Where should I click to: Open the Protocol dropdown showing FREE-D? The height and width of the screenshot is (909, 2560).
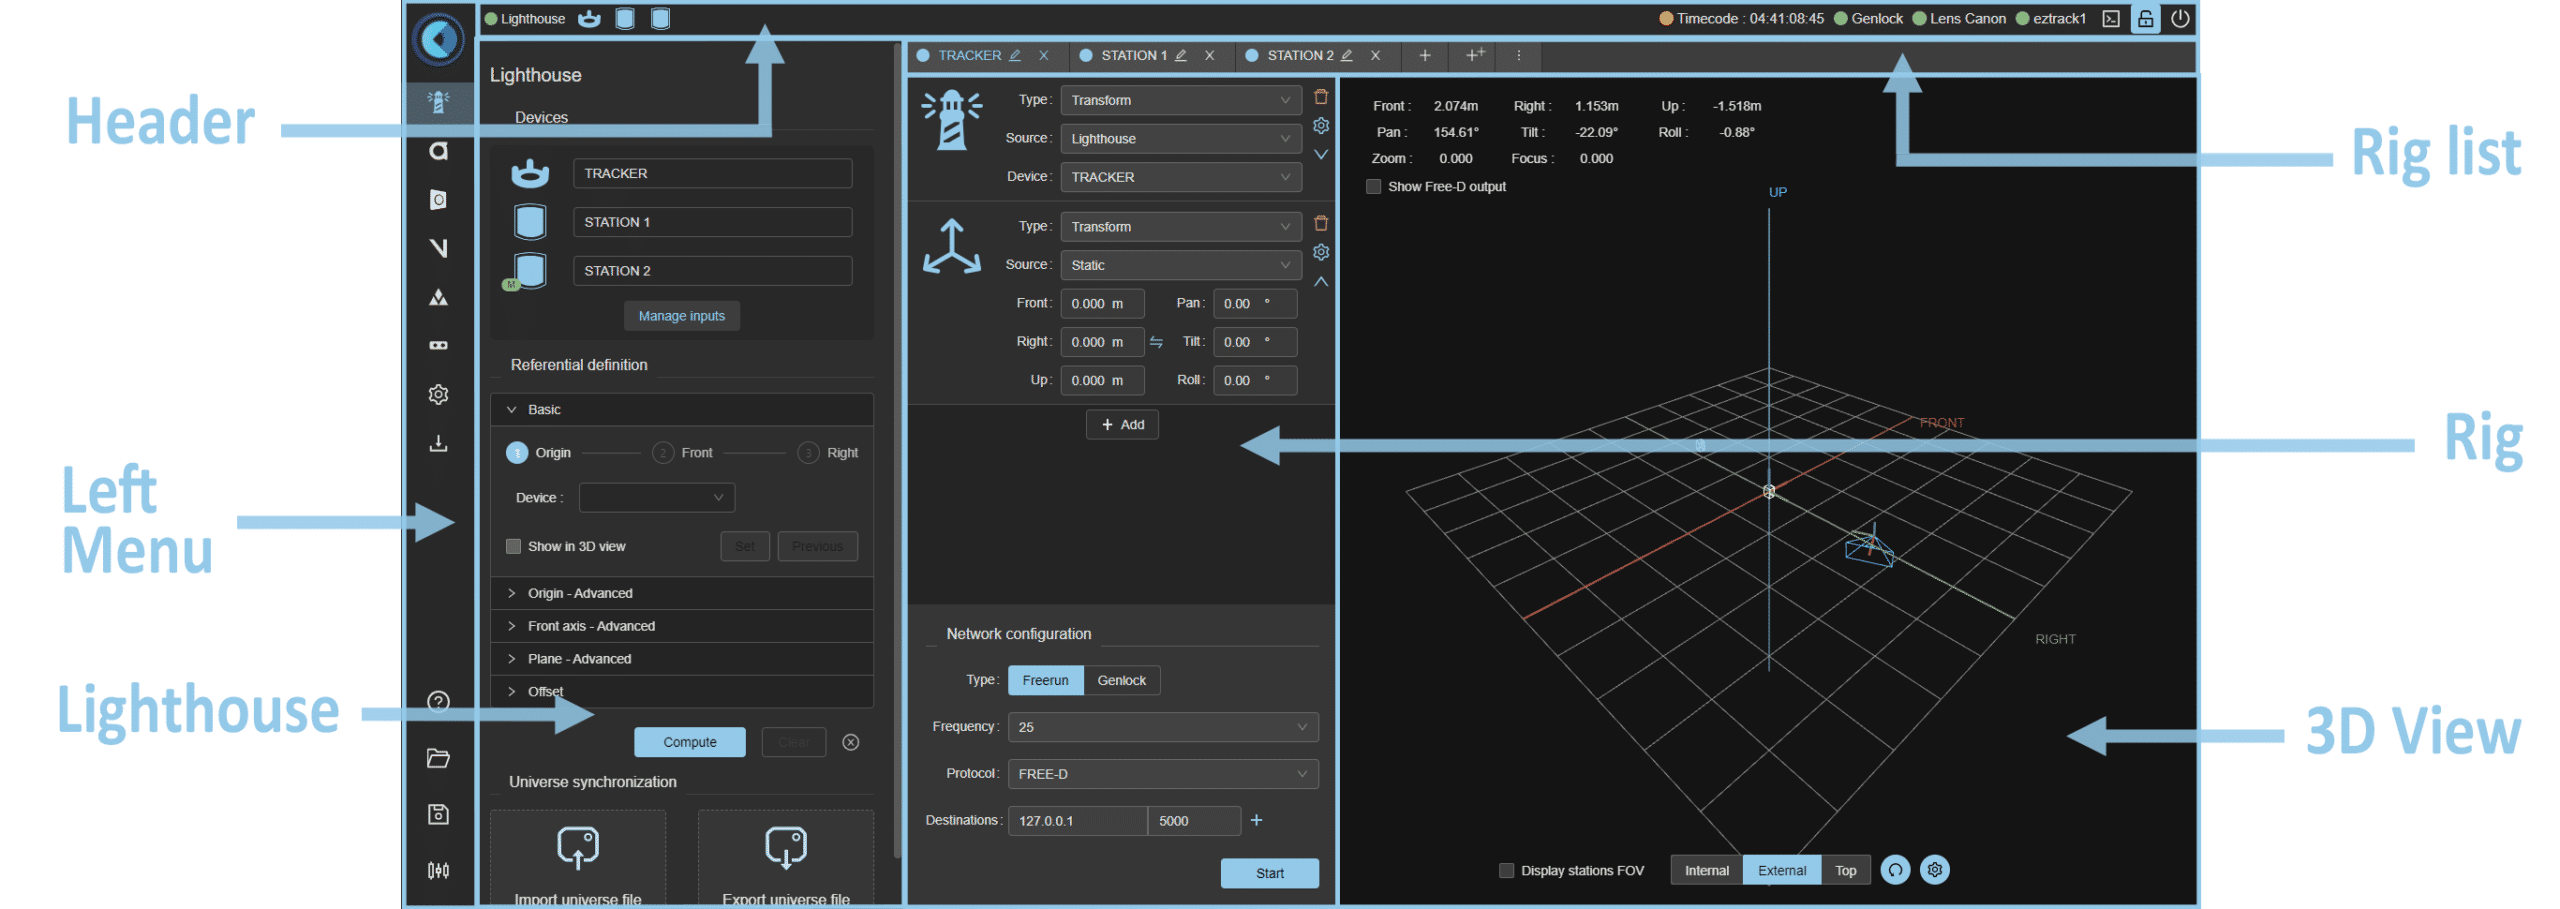1162,774
